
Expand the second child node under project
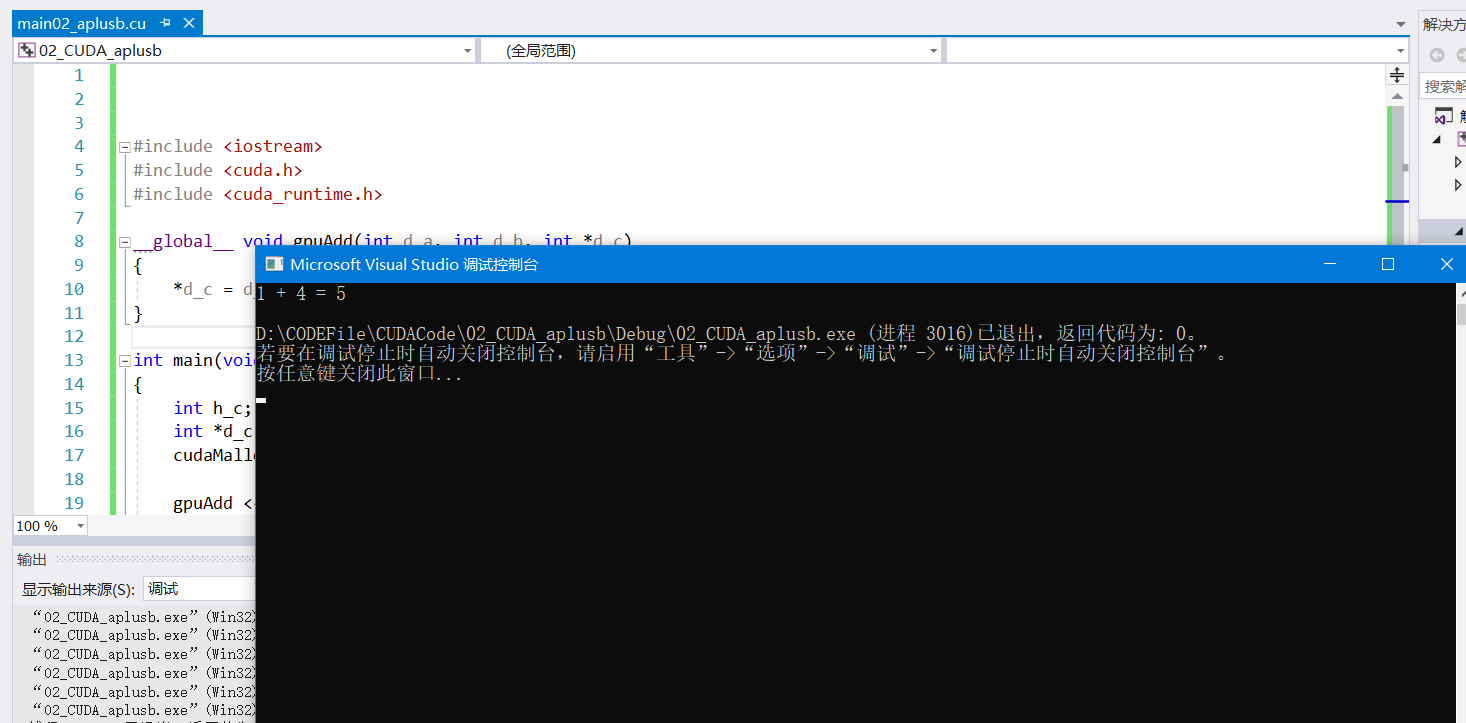tap(1458, 185)
